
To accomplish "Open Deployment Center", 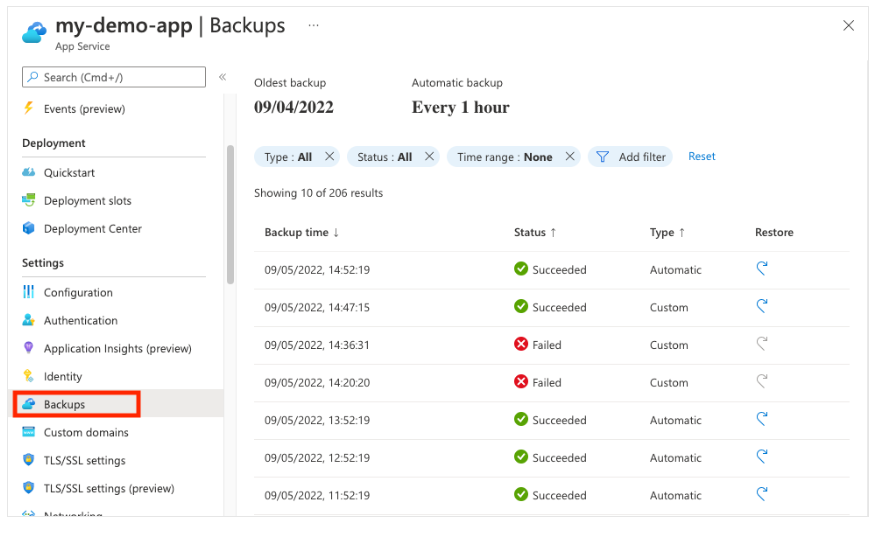I will (x=93, y=229).
